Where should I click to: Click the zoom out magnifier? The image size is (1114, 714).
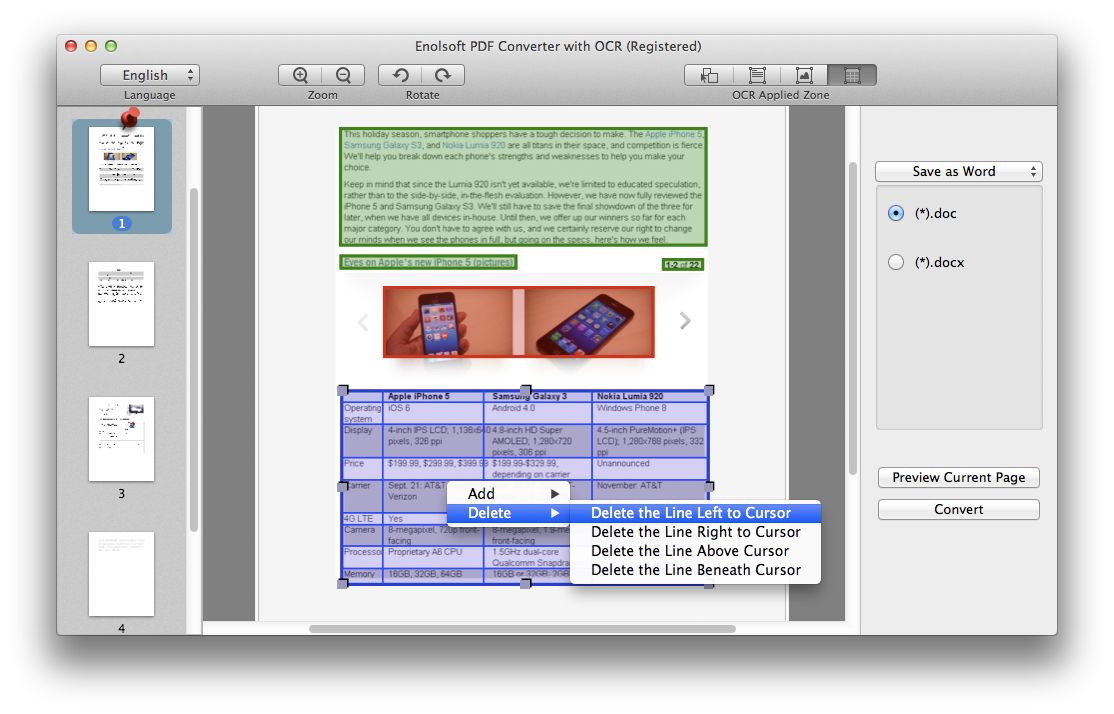click(x=343, y=75)
